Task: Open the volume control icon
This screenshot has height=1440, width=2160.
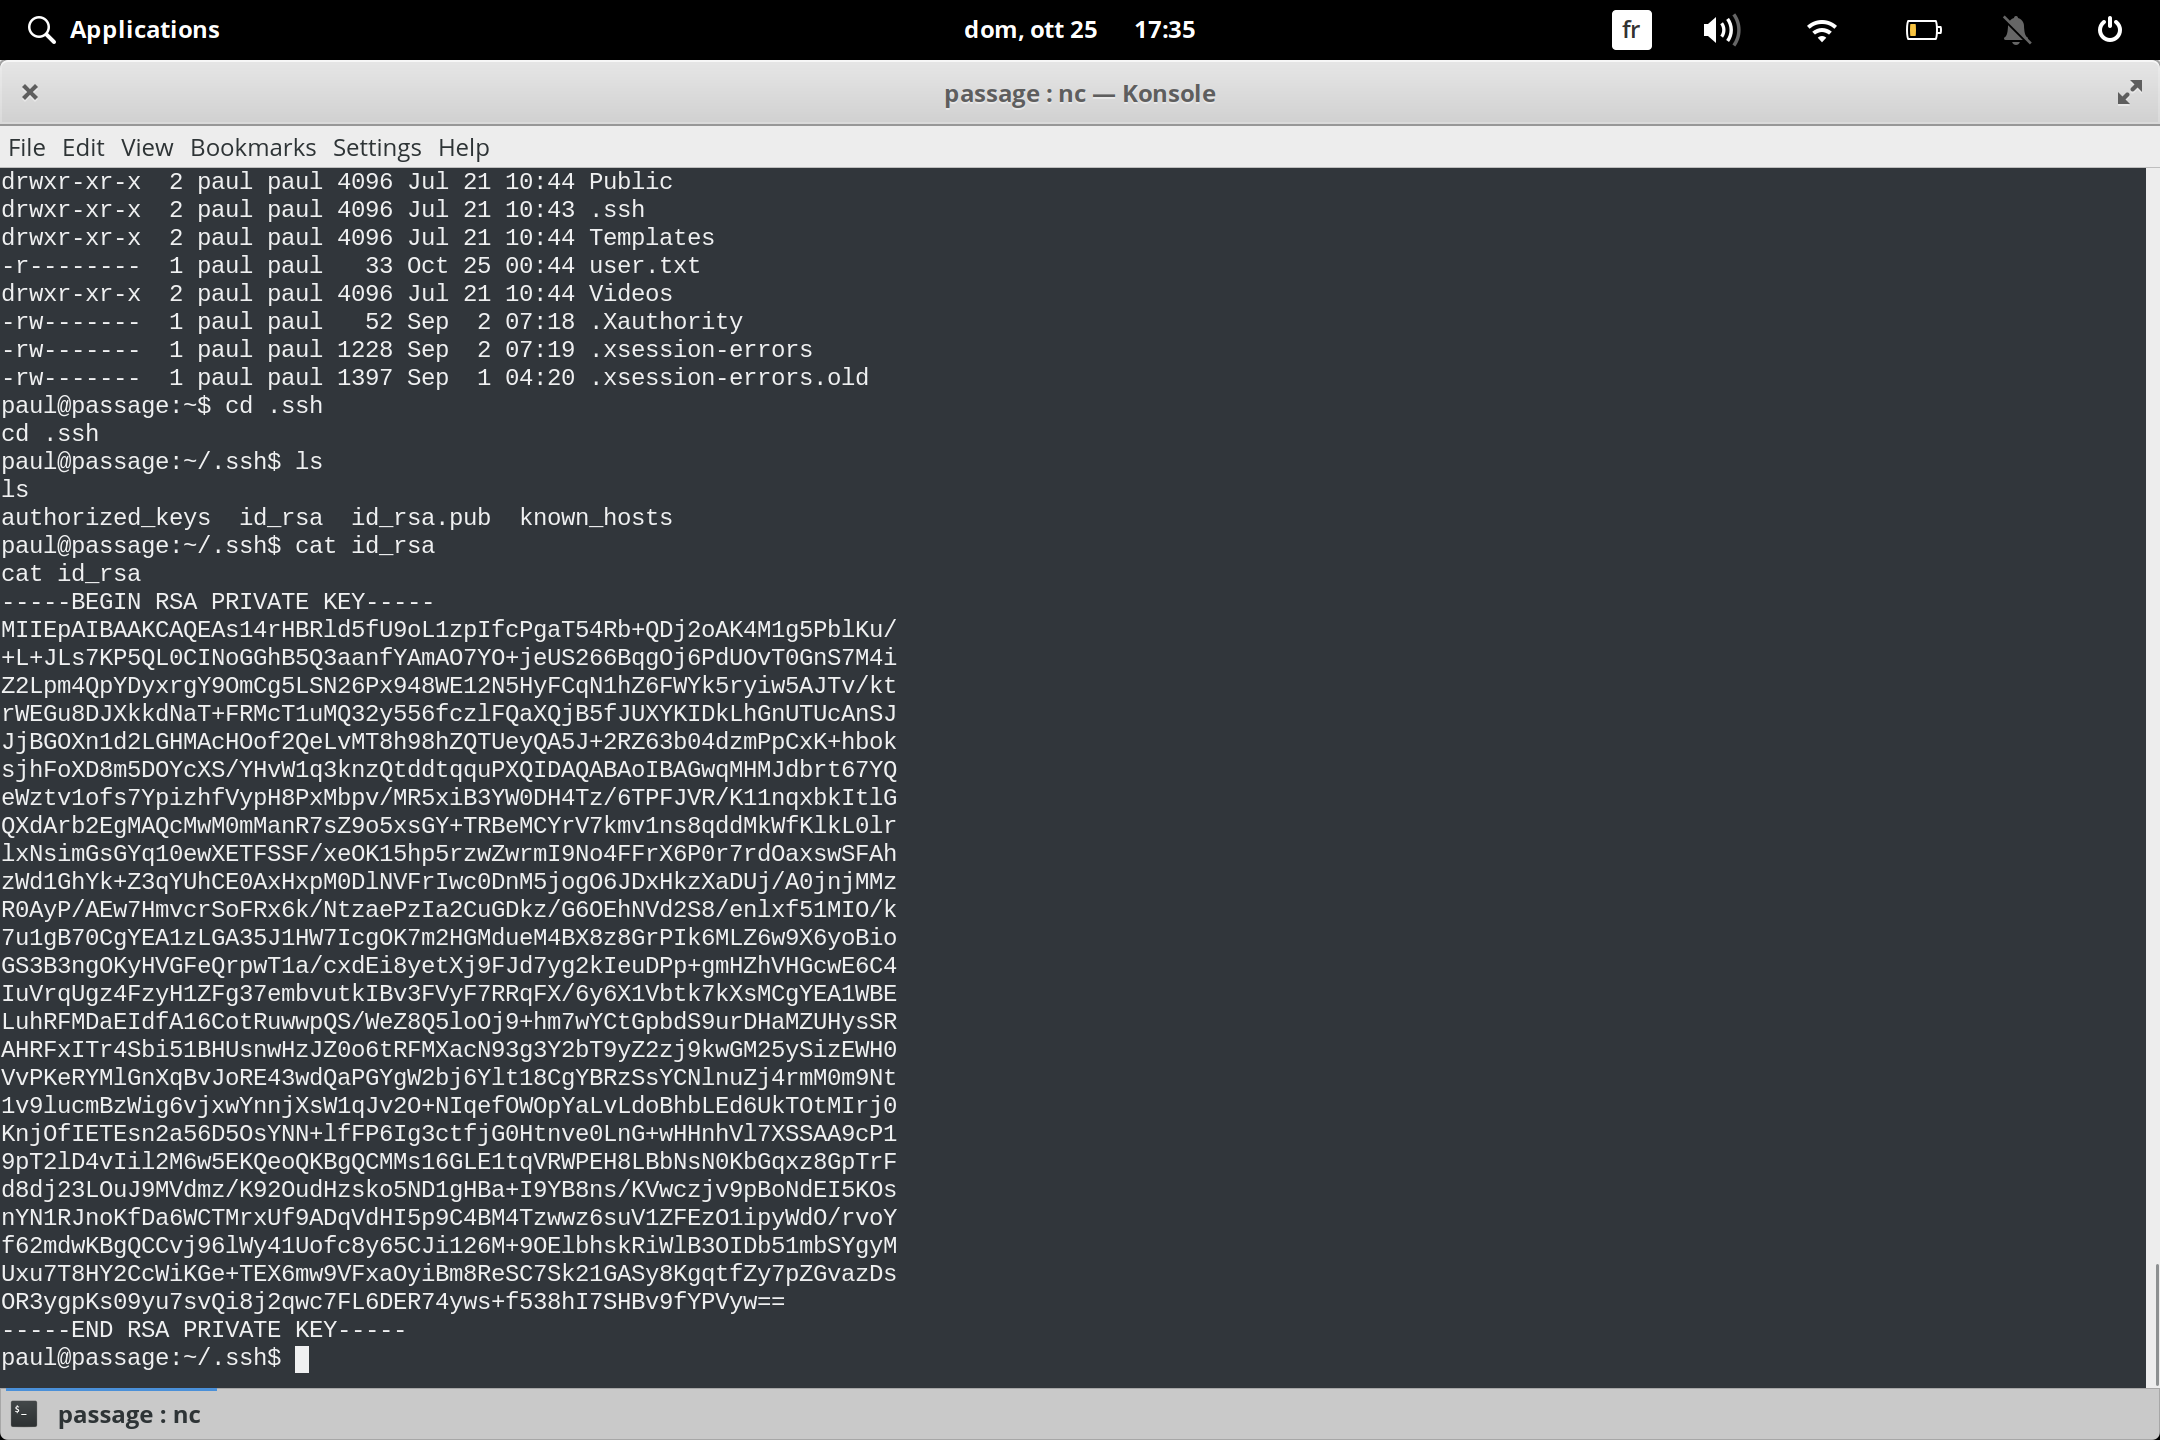Action: 1722,29
